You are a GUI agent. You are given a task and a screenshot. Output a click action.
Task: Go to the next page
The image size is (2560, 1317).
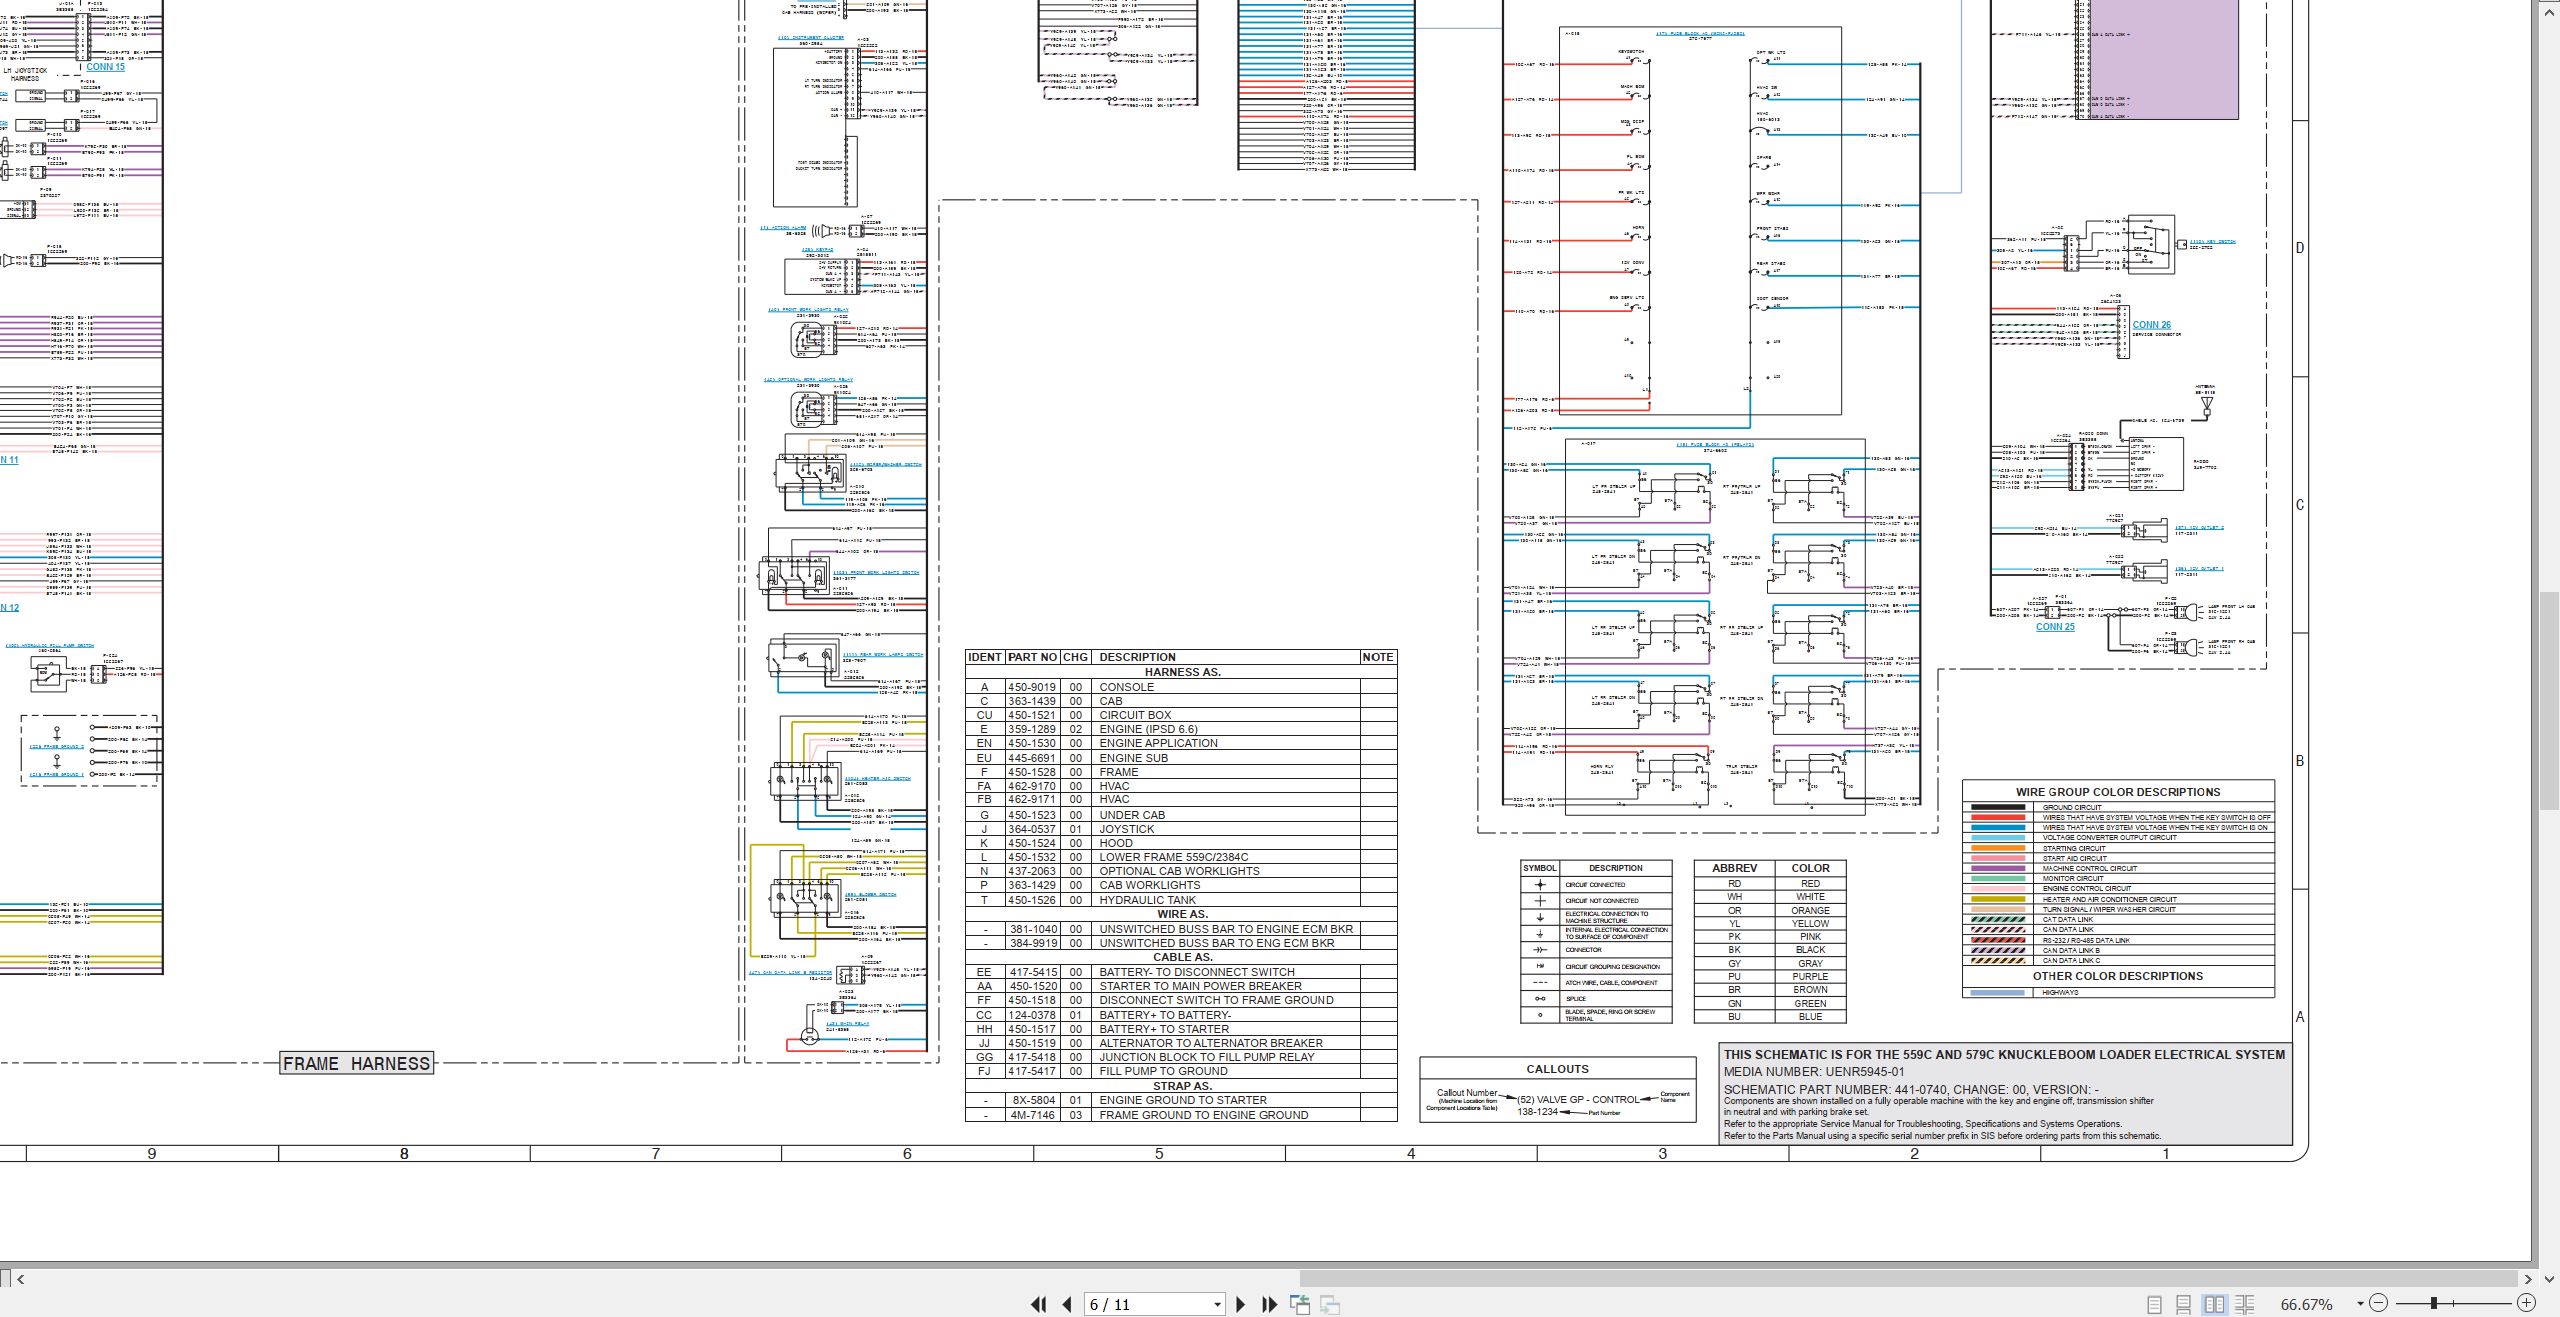point(1241,1304)
